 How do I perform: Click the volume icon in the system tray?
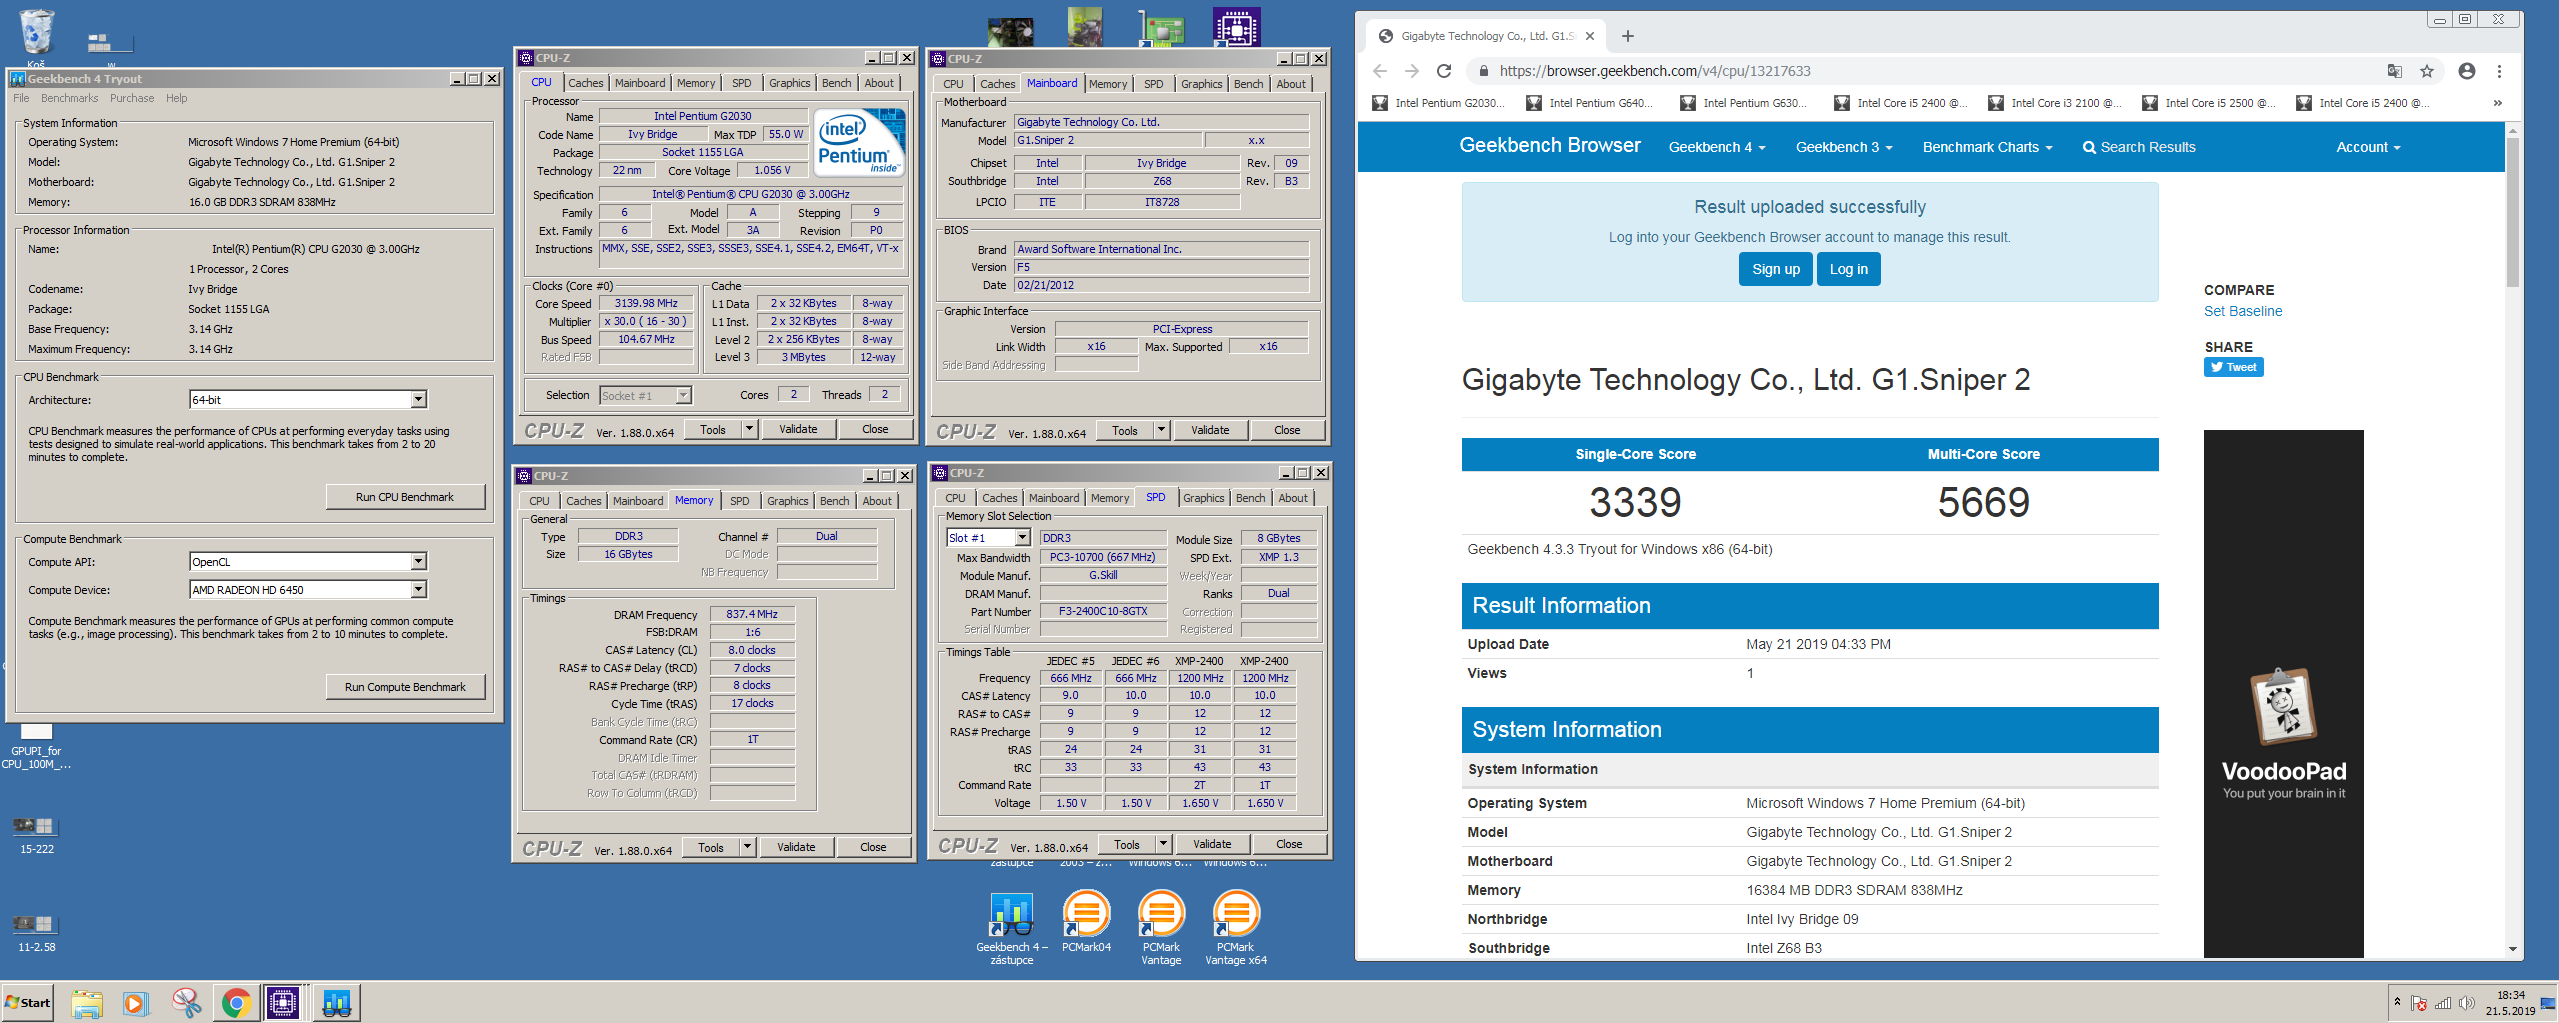(x=2467, y=1003)
